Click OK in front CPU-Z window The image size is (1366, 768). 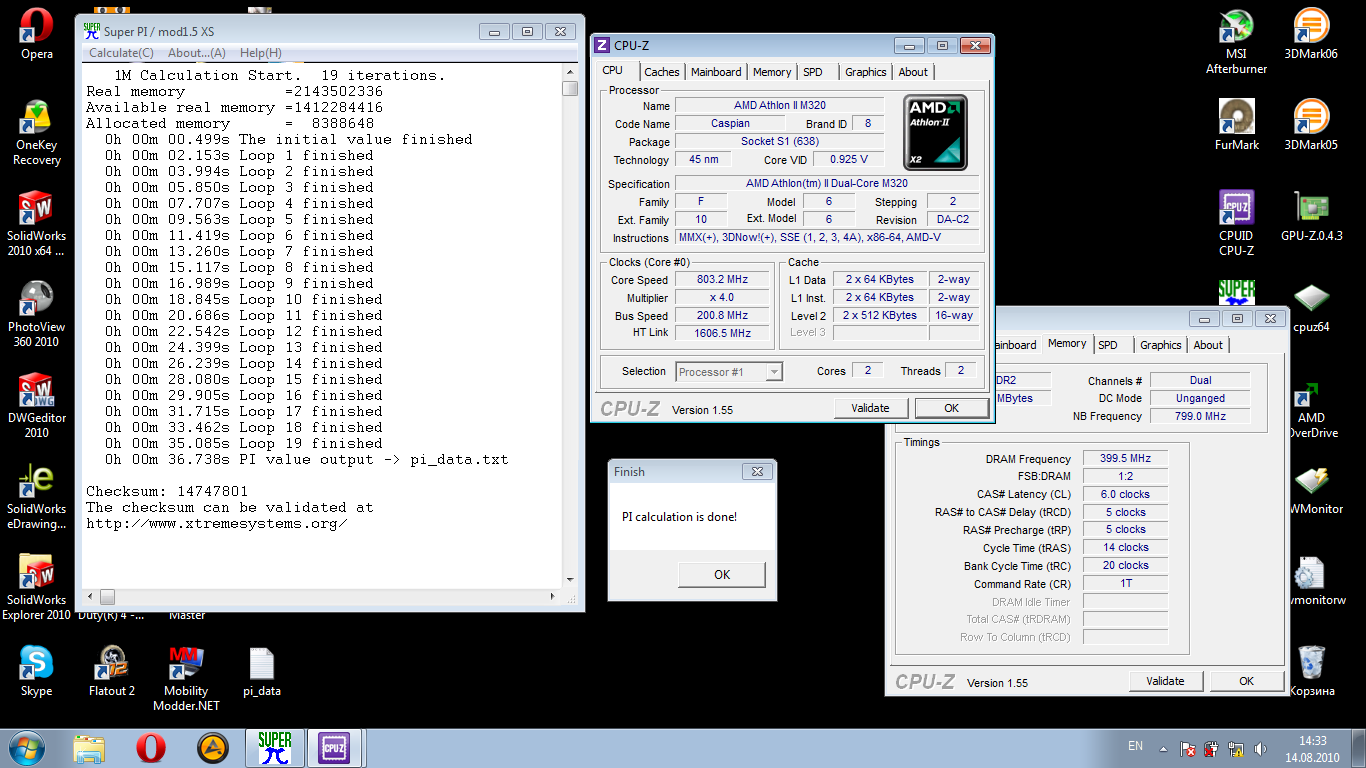pyautogui.click(x=951, y=408)
